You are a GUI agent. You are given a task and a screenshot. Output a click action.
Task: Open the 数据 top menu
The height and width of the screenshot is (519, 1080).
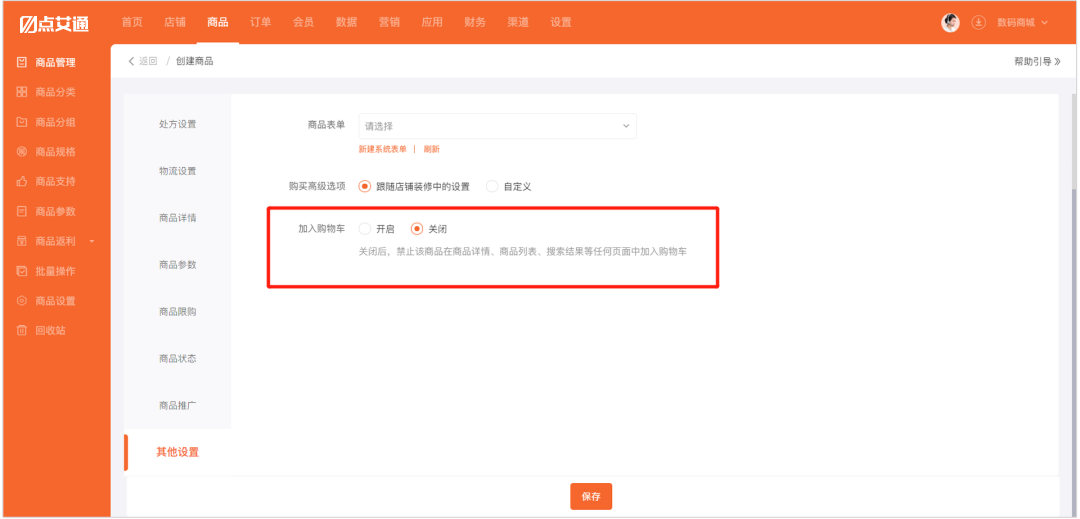[346, 22]
